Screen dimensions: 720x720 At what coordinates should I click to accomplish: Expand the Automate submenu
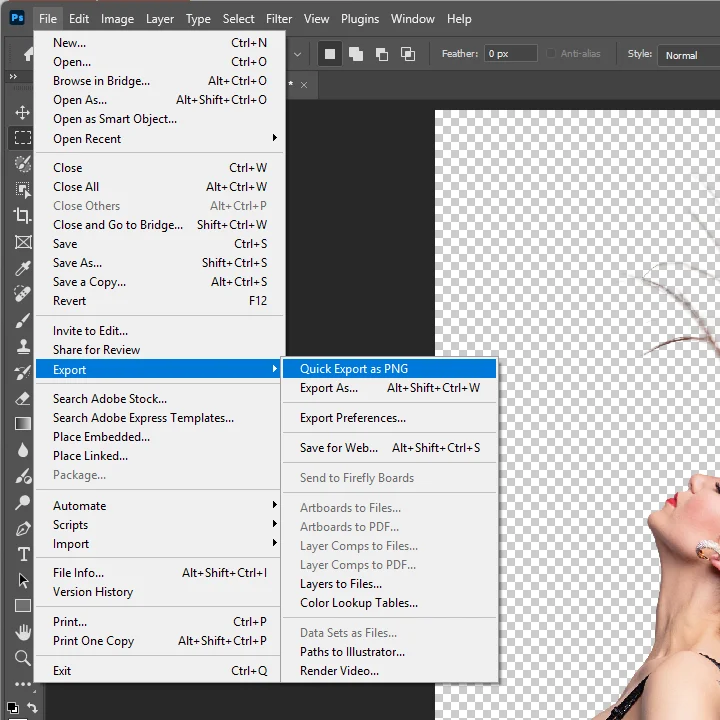(x=160, y=506)
